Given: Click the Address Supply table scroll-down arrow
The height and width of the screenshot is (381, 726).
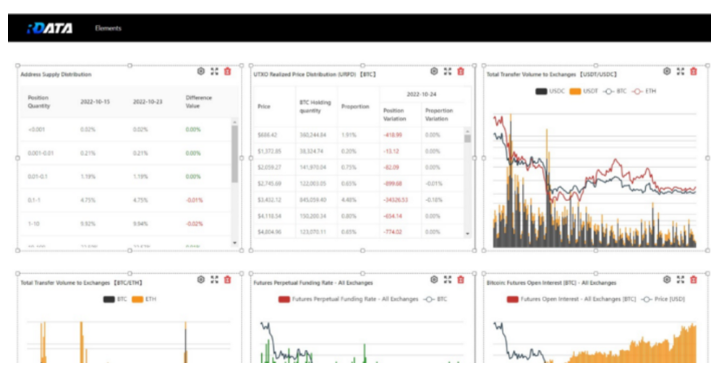Looking at the screenshot, I should click(x=235, y=243).
